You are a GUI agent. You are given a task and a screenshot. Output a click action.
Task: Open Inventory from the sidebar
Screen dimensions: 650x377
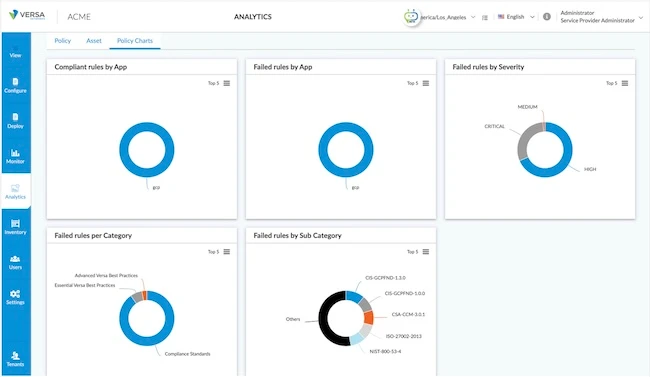[x=15, y=227]
